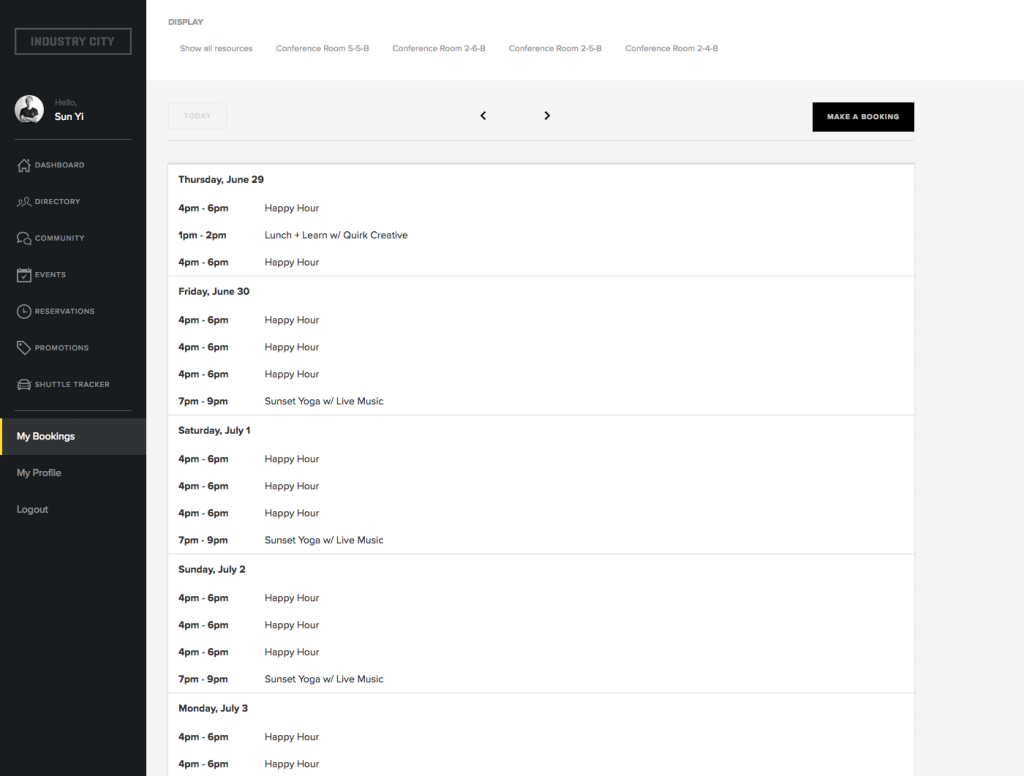Click the Sunday, July 2 heading
The width and height of the screenshot is (1024, 776).
point(212,570)
